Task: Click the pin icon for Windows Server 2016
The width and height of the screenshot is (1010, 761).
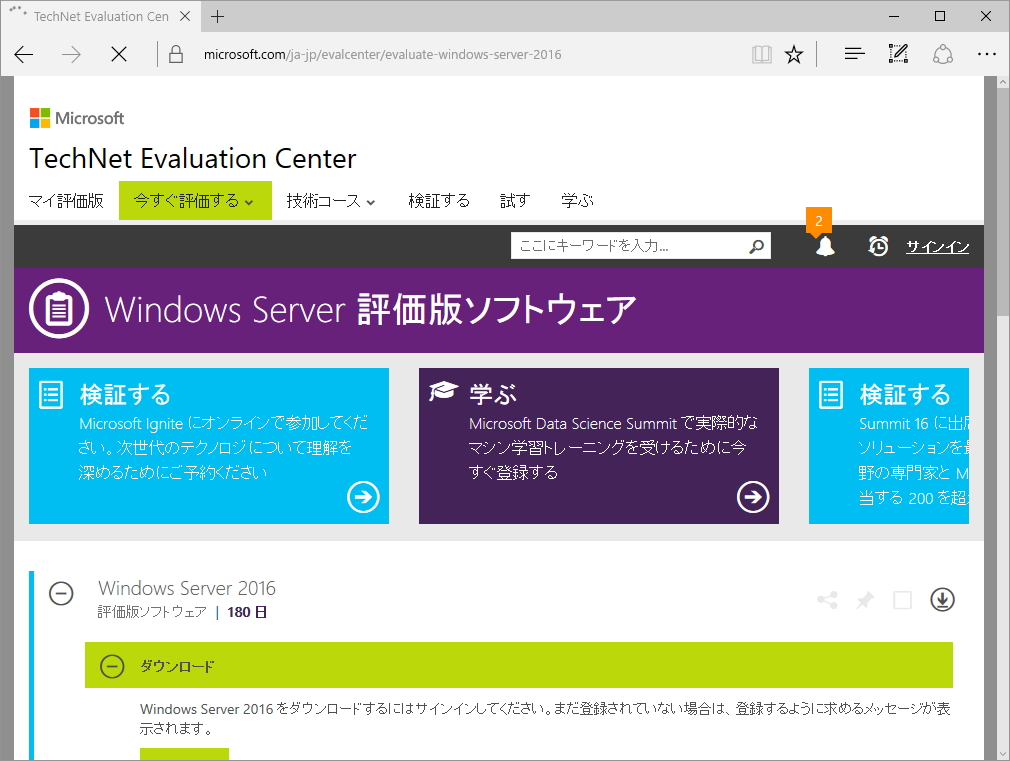Action: pos(864,601)
